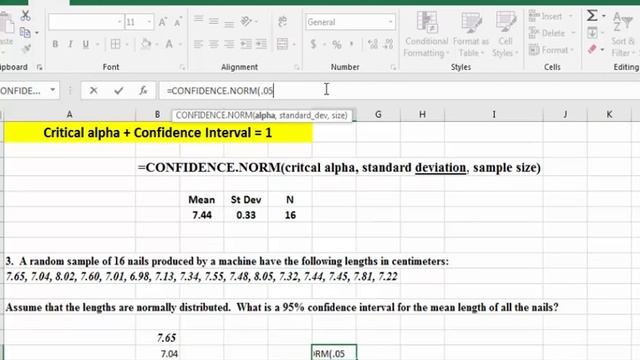Screen dimensions: 640x360
Task: Click the cell containing 0.33 St Dev
Action: tap(246, 215)
